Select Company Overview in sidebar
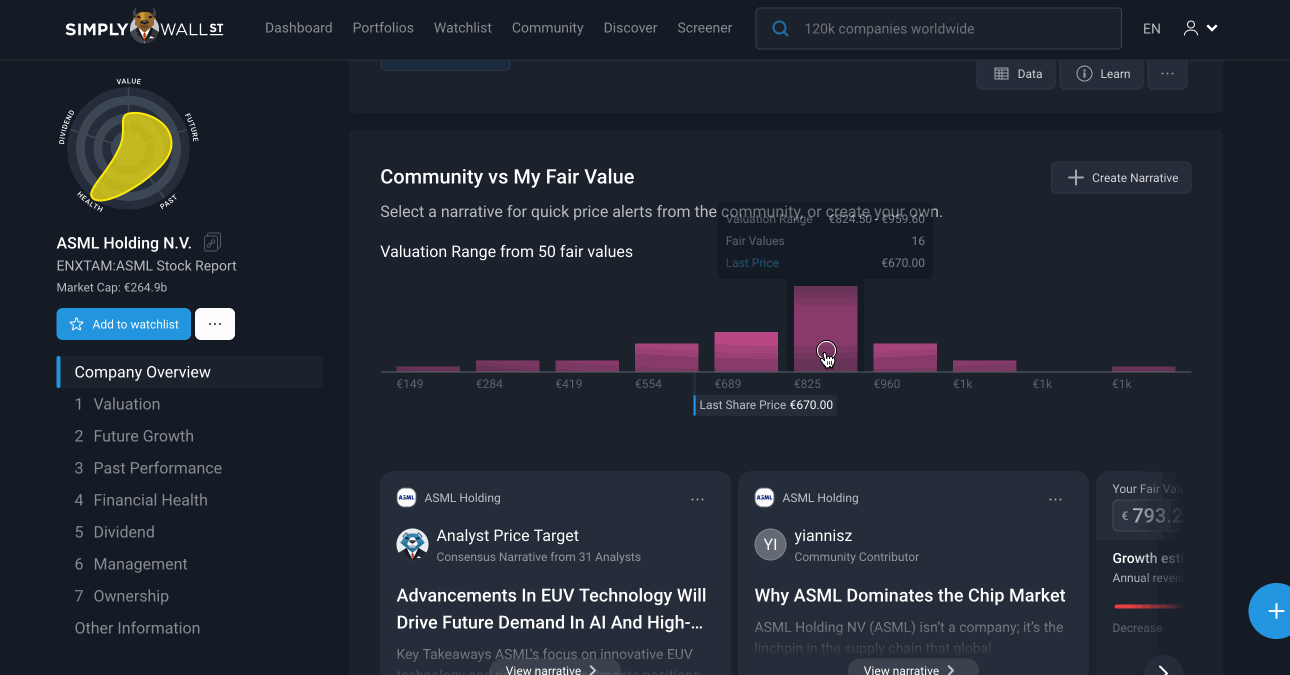Image resolution: width=1290 pixels, height=675 pixels. (x=190, y=372)
